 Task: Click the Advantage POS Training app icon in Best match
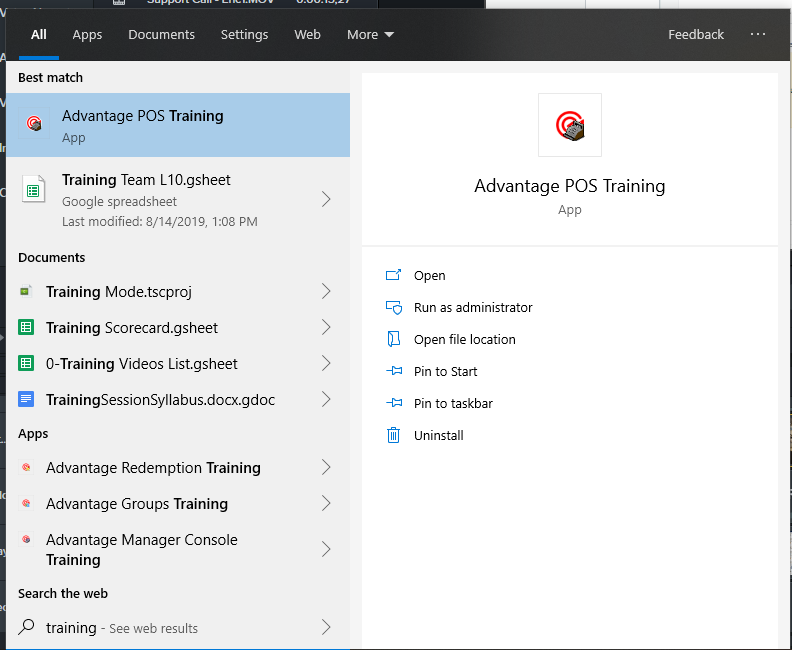pyautogui.click(x=34, y=124)
